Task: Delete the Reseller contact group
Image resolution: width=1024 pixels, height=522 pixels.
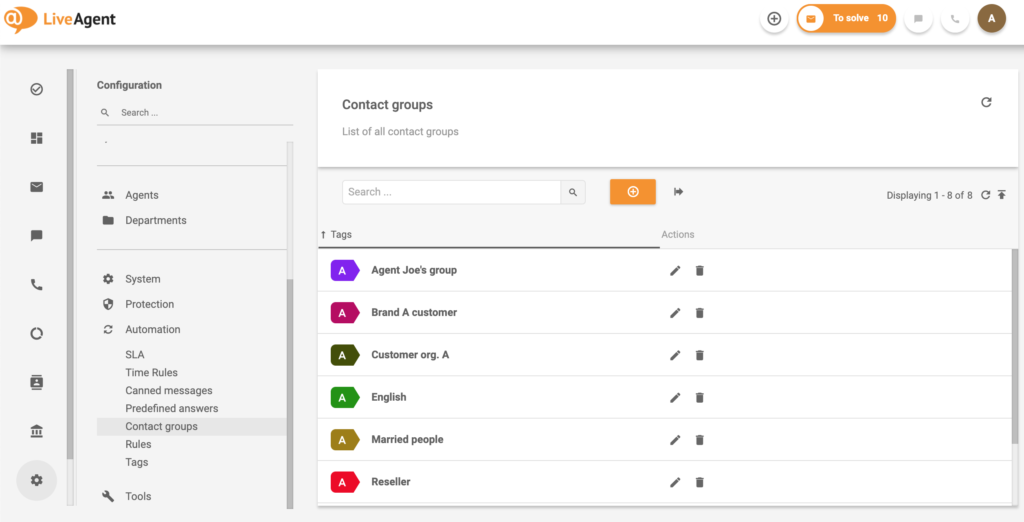Action: pos(699,482)
